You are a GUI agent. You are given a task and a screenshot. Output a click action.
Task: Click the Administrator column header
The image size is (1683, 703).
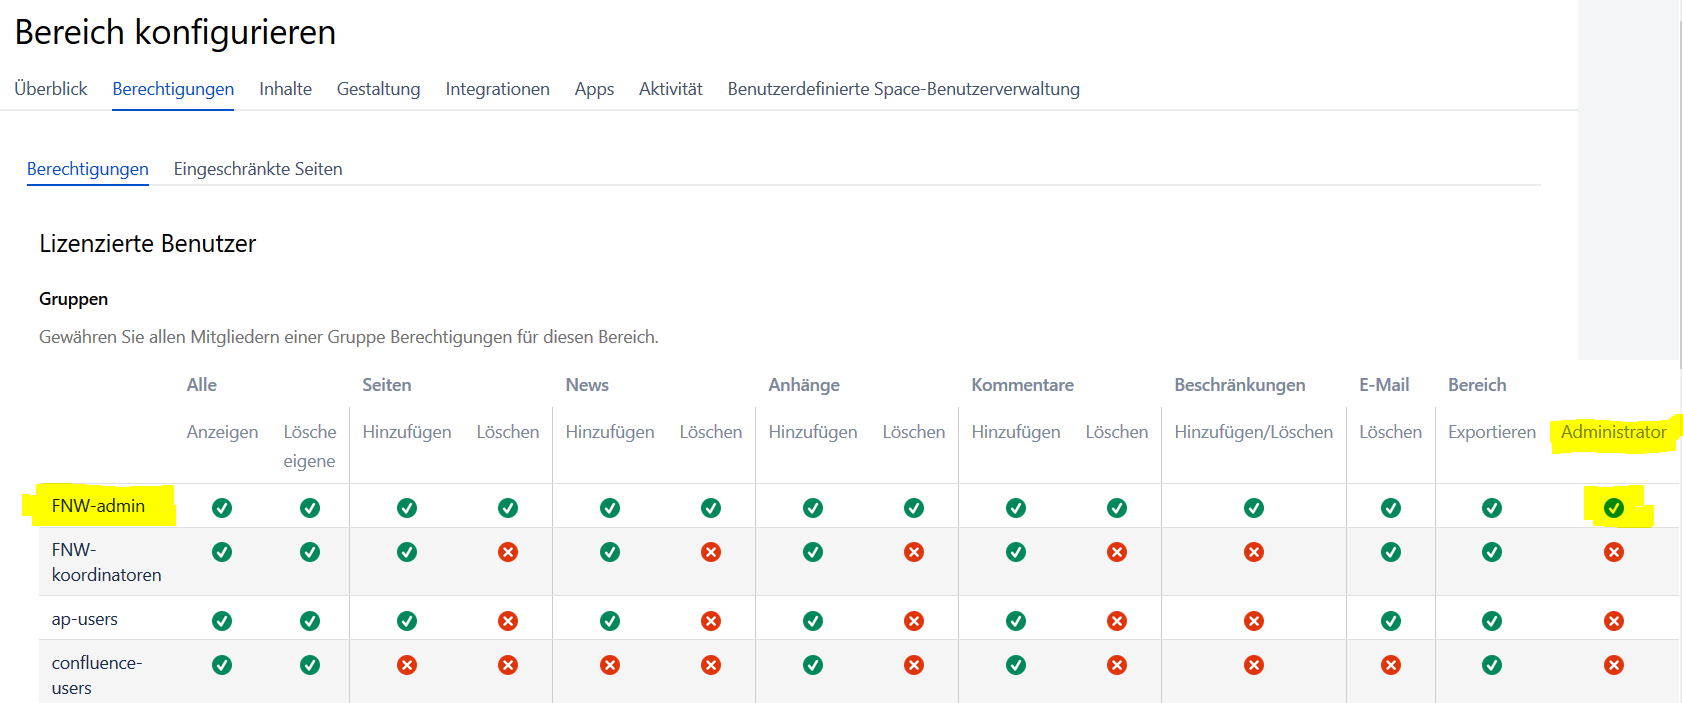(x=1613, y=432)
